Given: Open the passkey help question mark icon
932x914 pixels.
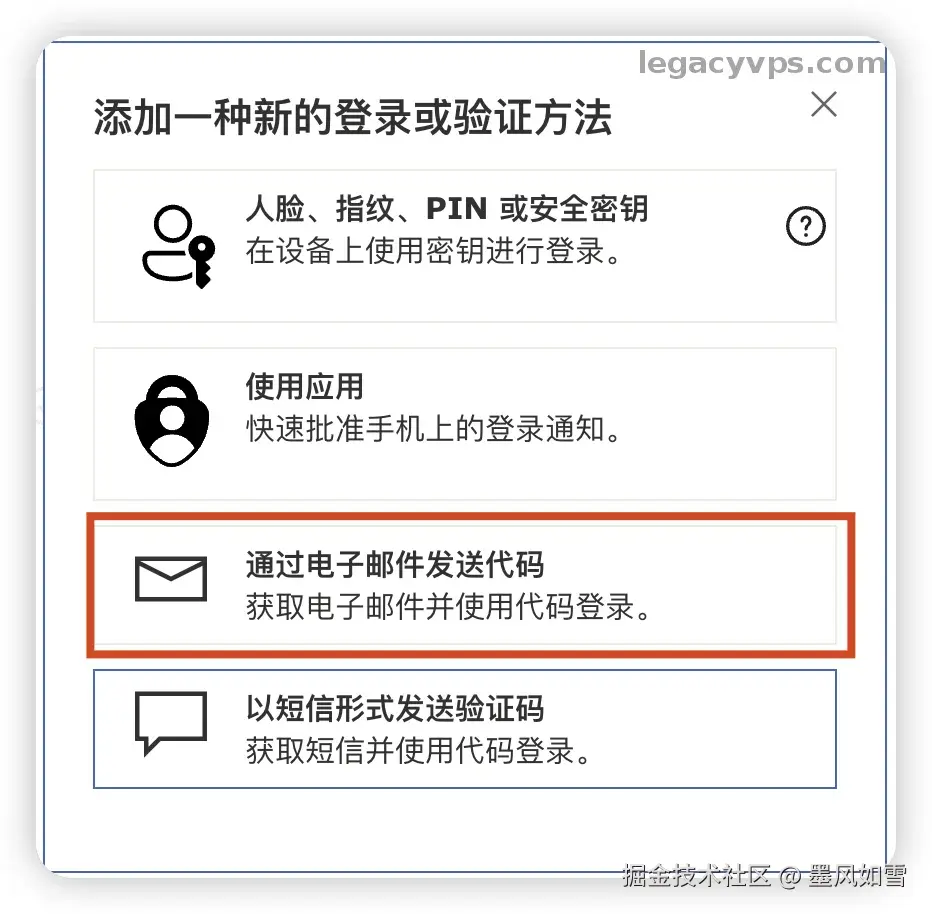Looking at the screenshot, I should point(805,226).
